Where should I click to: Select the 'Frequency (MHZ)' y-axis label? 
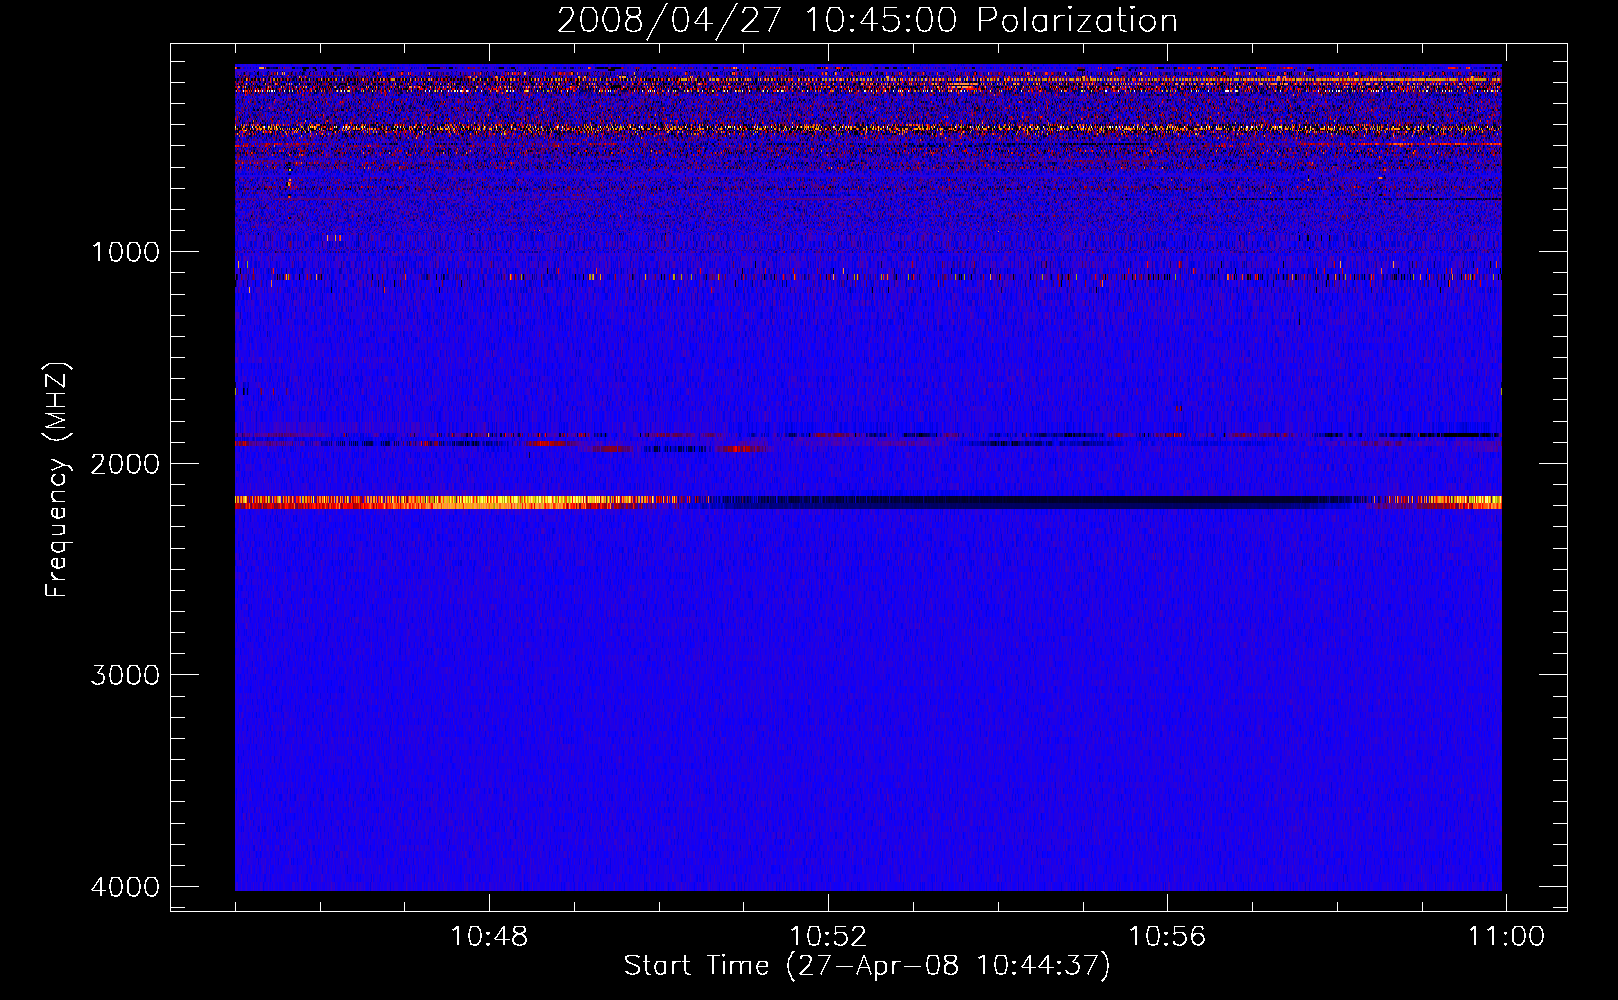[x=58, y=480]
